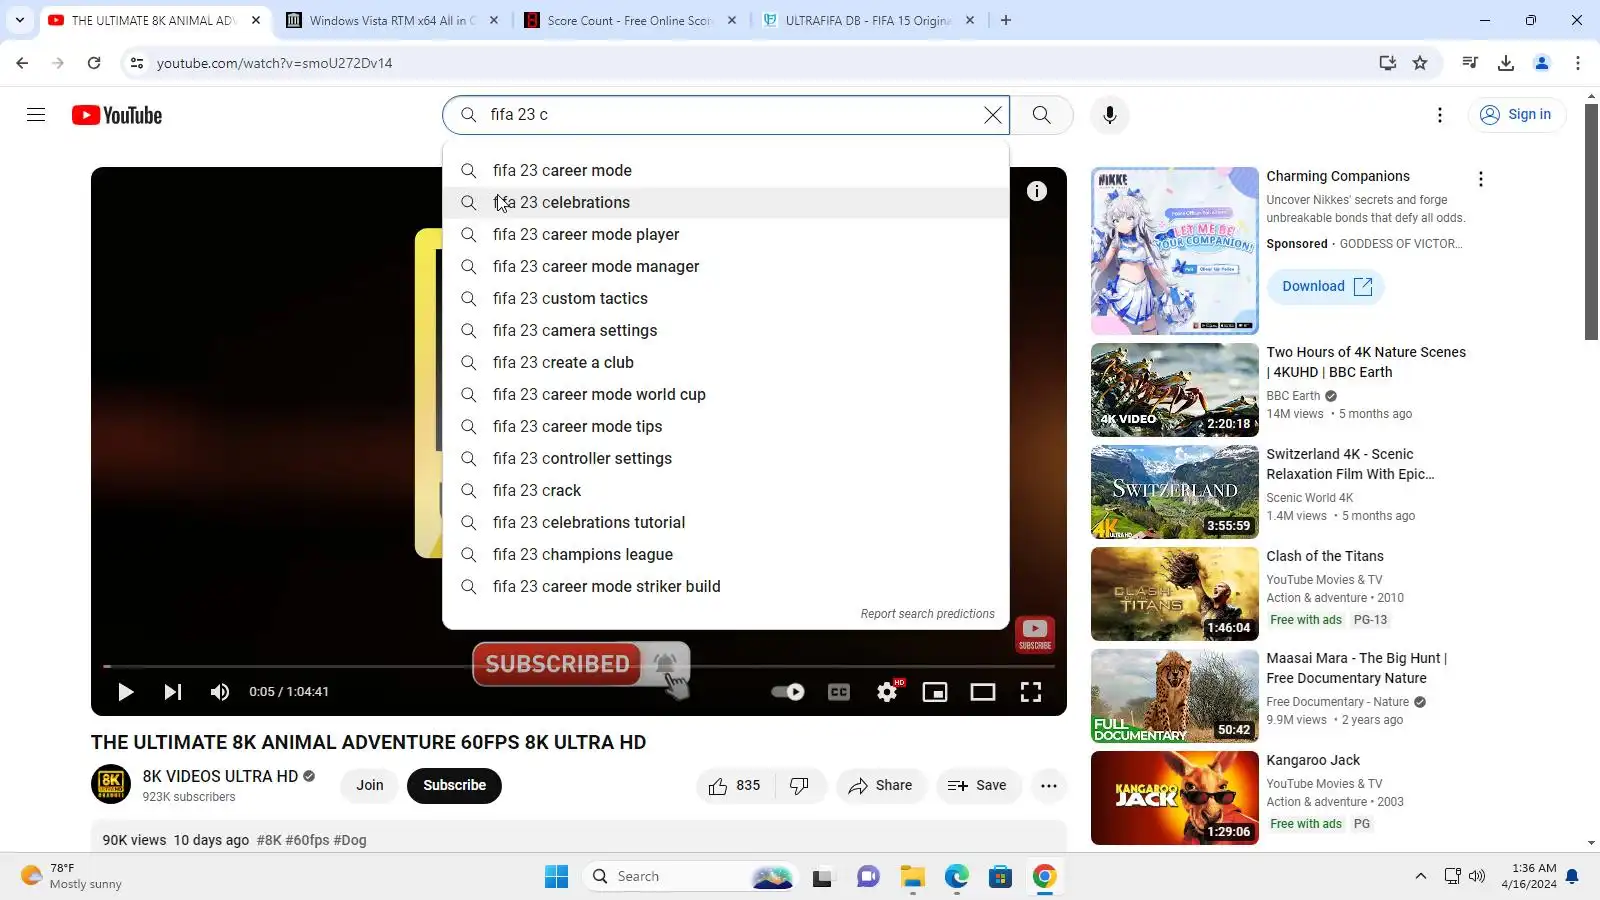The image size is (1600, 900).
Task: Download the Charming Companions ad app
Action: coord(1326,287)
